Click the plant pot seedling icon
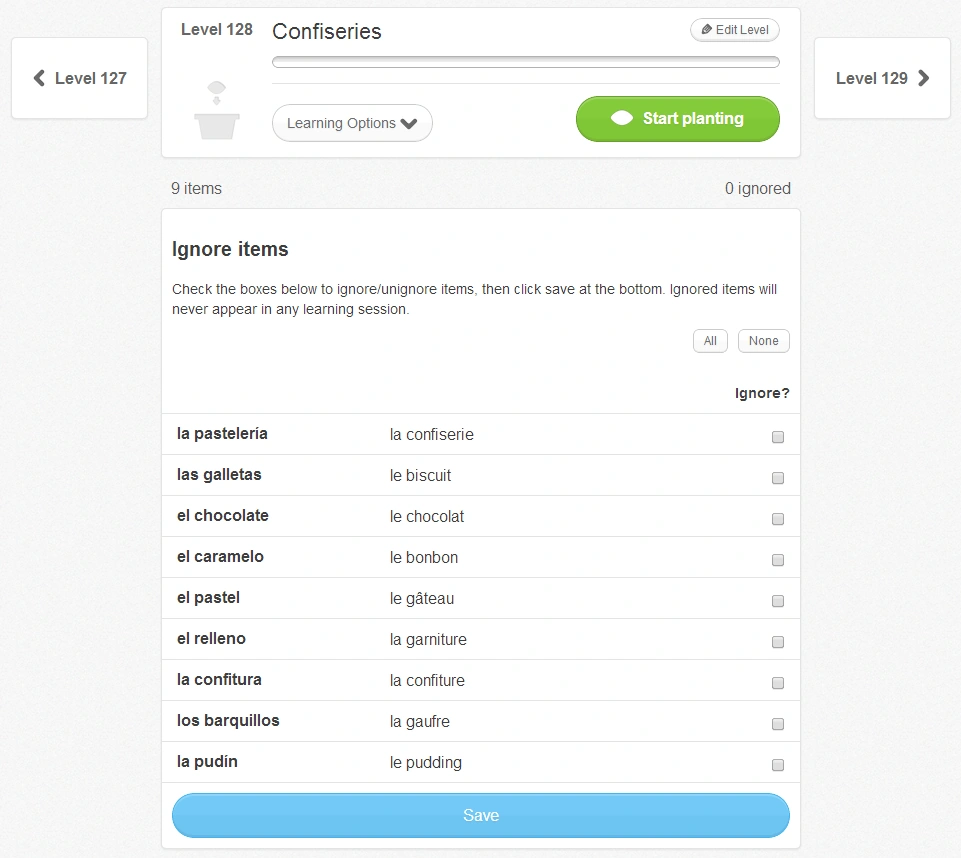The image size is (961, 858). pos(217,110)
